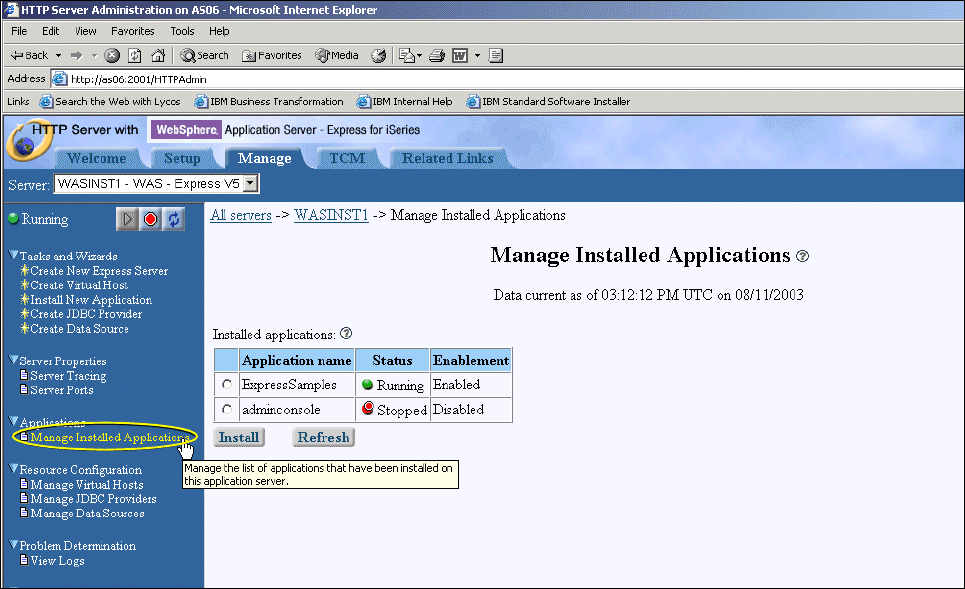Print the current page

[x=437, y=55]
